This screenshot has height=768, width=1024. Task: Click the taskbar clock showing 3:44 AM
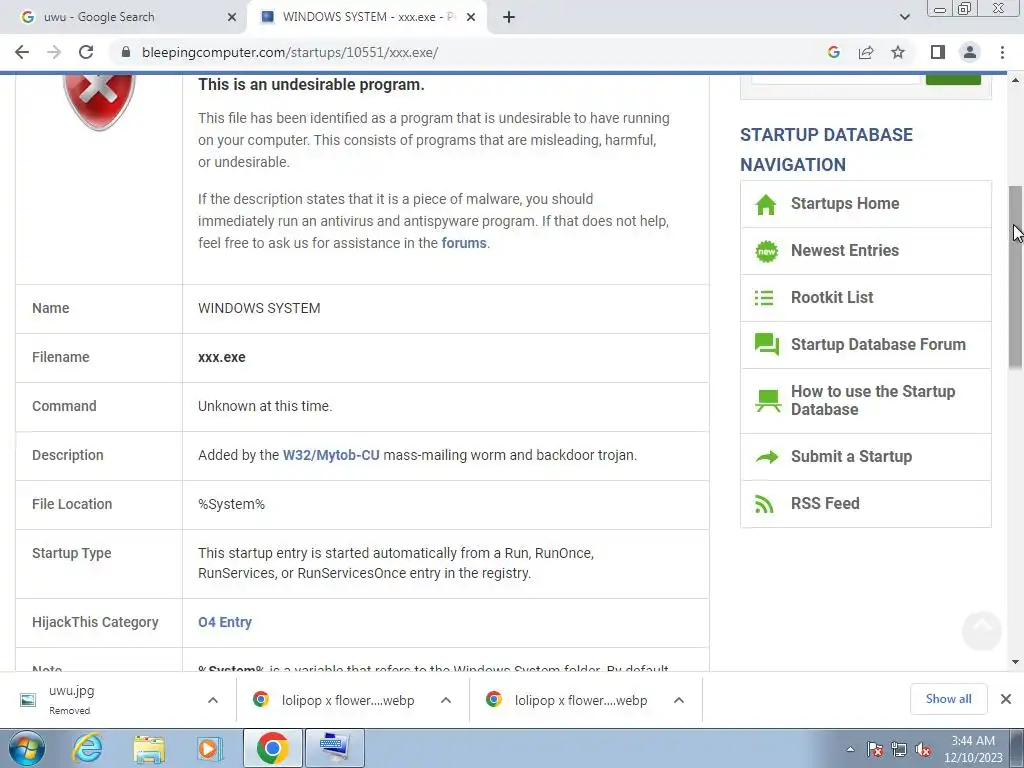[973, 749]
